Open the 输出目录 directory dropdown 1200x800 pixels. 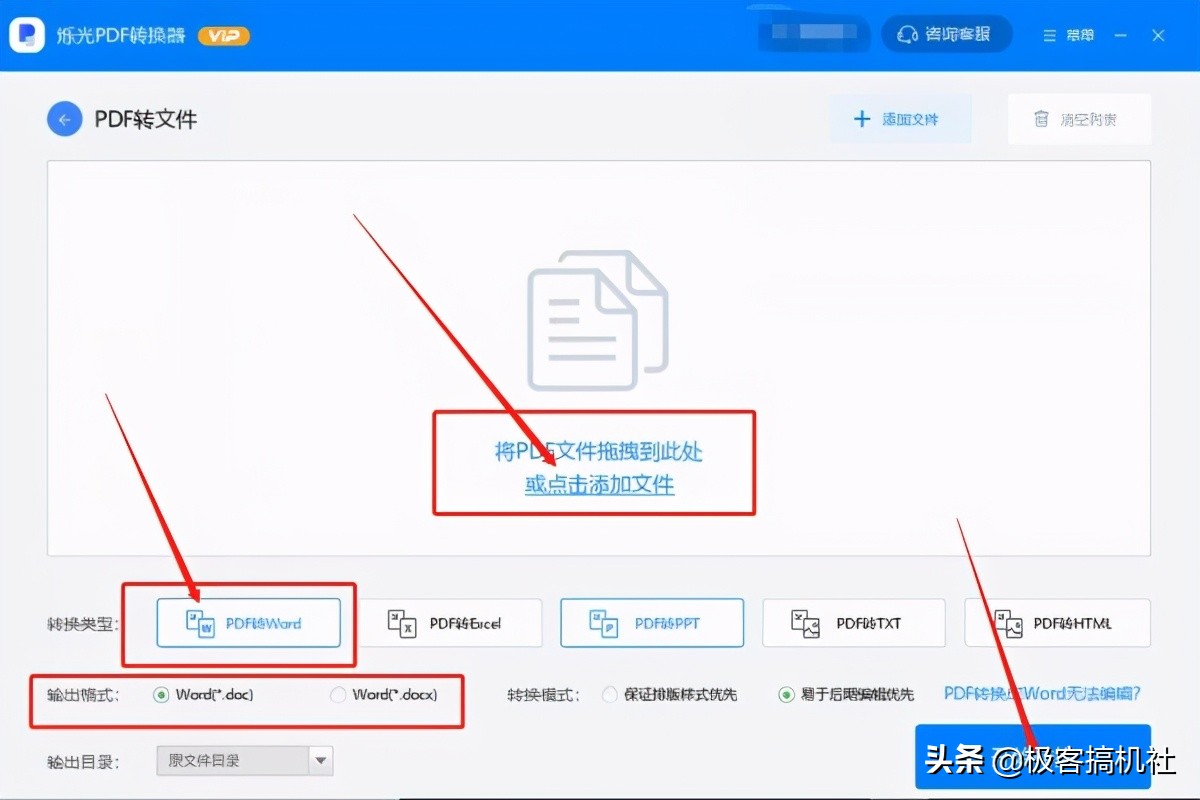(322, 760)
